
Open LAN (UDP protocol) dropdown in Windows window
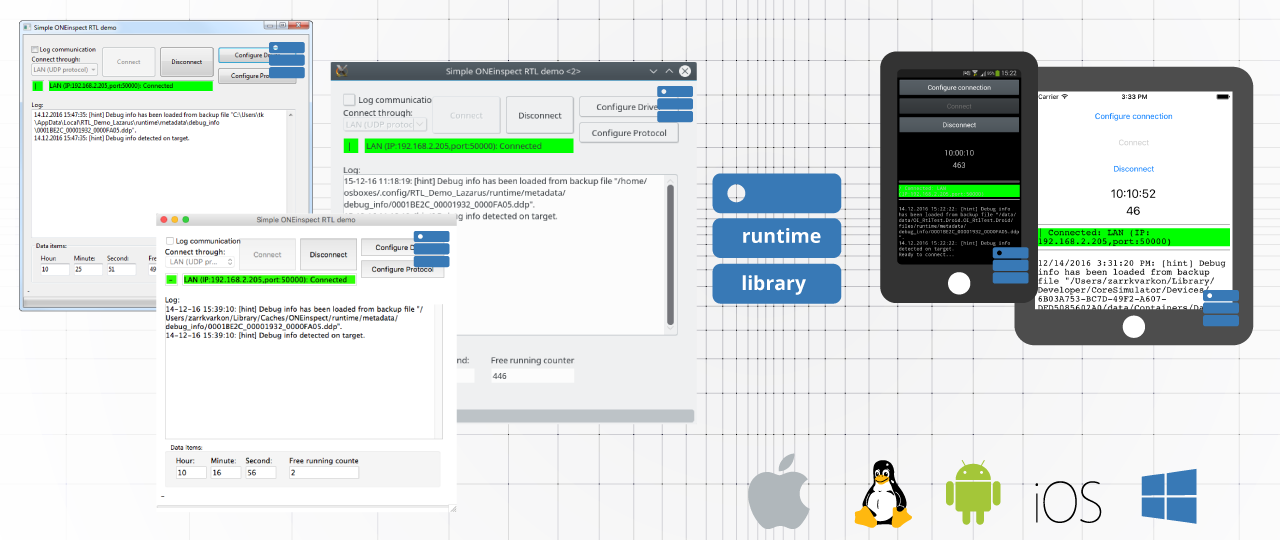(x=65, y=70)
